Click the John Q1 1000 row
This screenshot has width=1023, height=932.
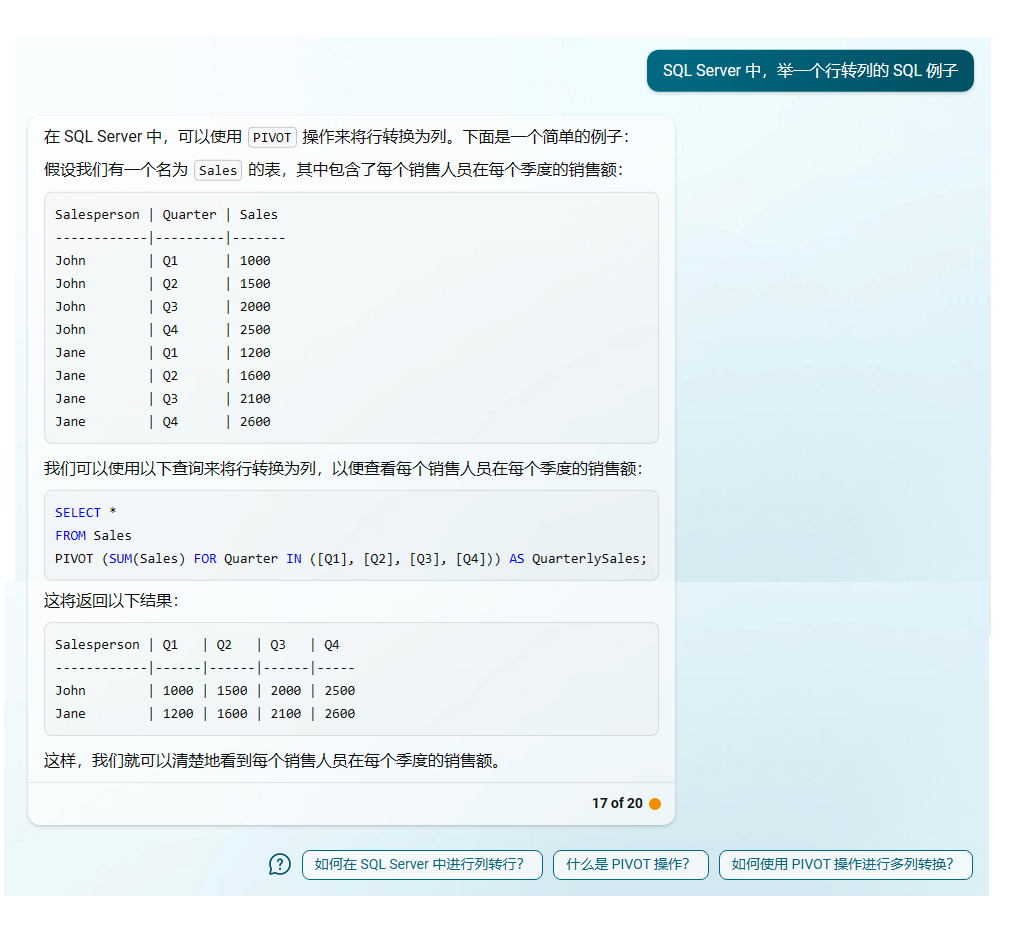[x=162, y=261]
